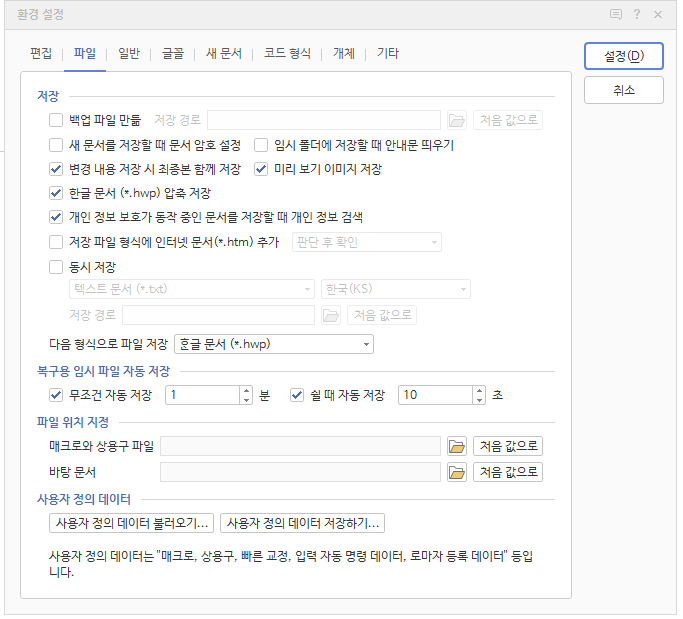Switch to the 글꼴 tab
This screenshot has width=683, height=619.
(174, 54)
